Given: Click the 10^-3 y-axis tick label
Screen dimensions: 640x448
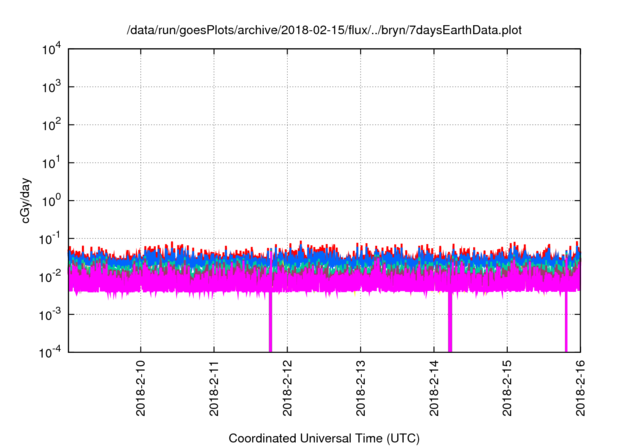Looking at the screenshot, I should point(50,315).
